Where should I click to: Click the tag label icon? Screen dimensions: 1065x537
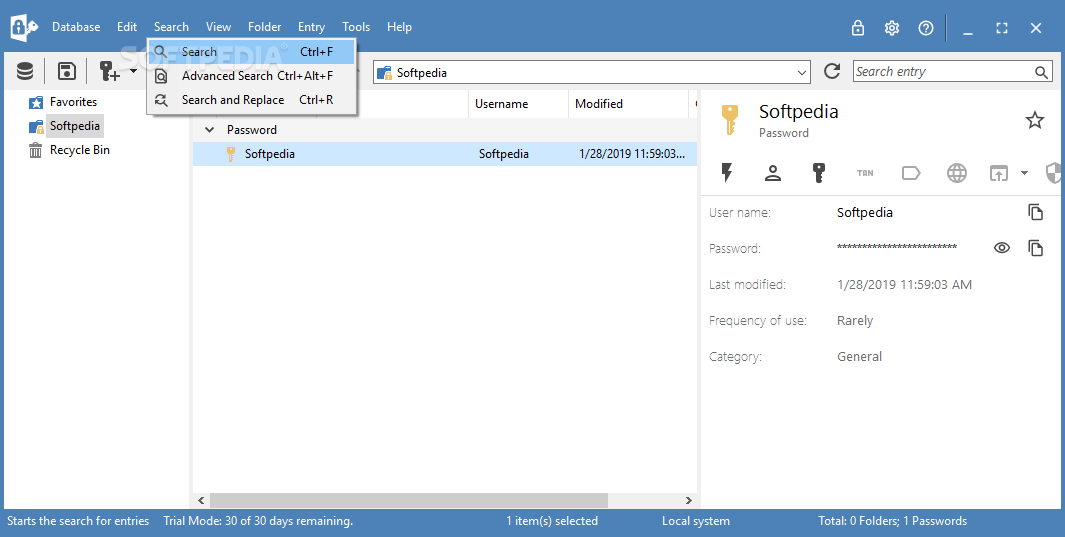pyautogui.click(x=911, y=173)
